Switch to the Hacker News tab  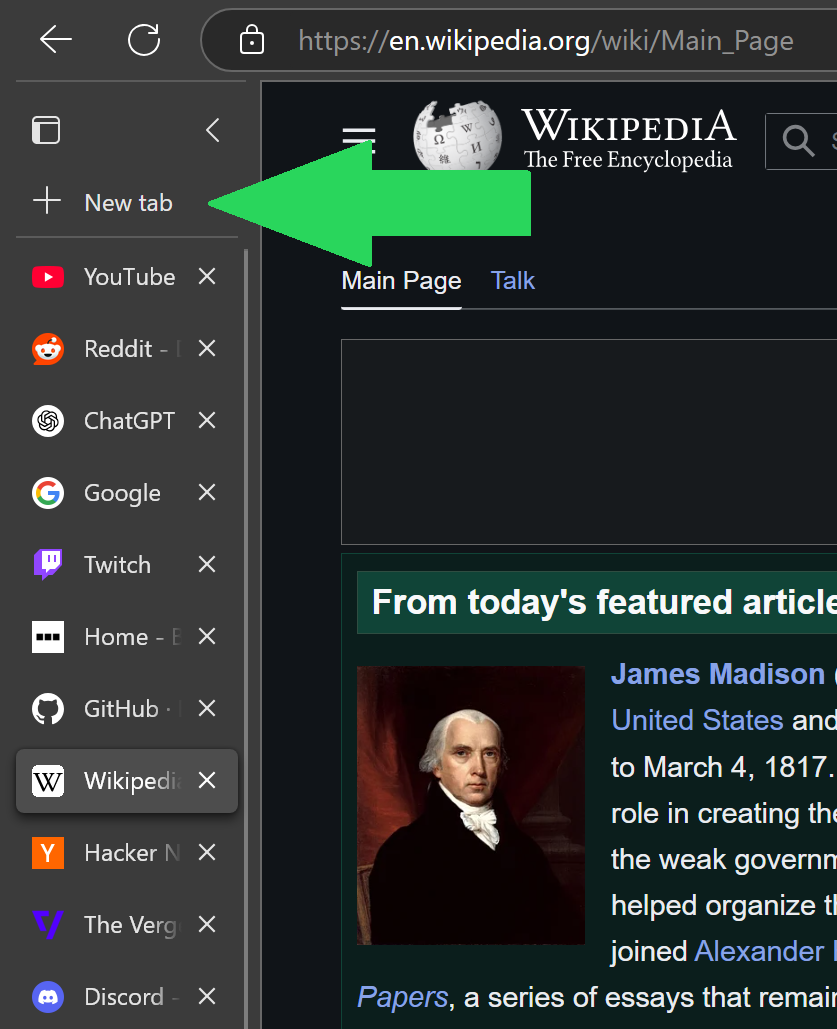pos(120,853)
